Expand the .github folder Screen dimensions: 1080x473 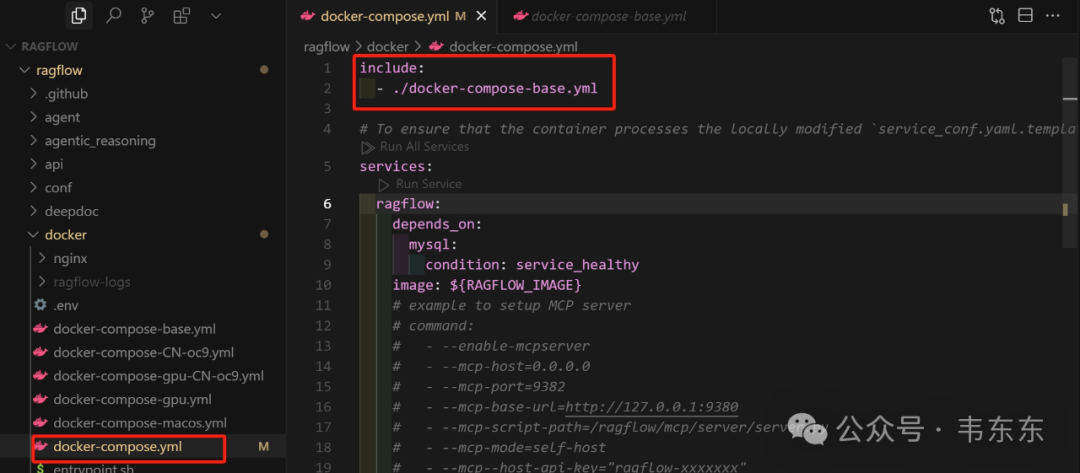coord(66,94)
